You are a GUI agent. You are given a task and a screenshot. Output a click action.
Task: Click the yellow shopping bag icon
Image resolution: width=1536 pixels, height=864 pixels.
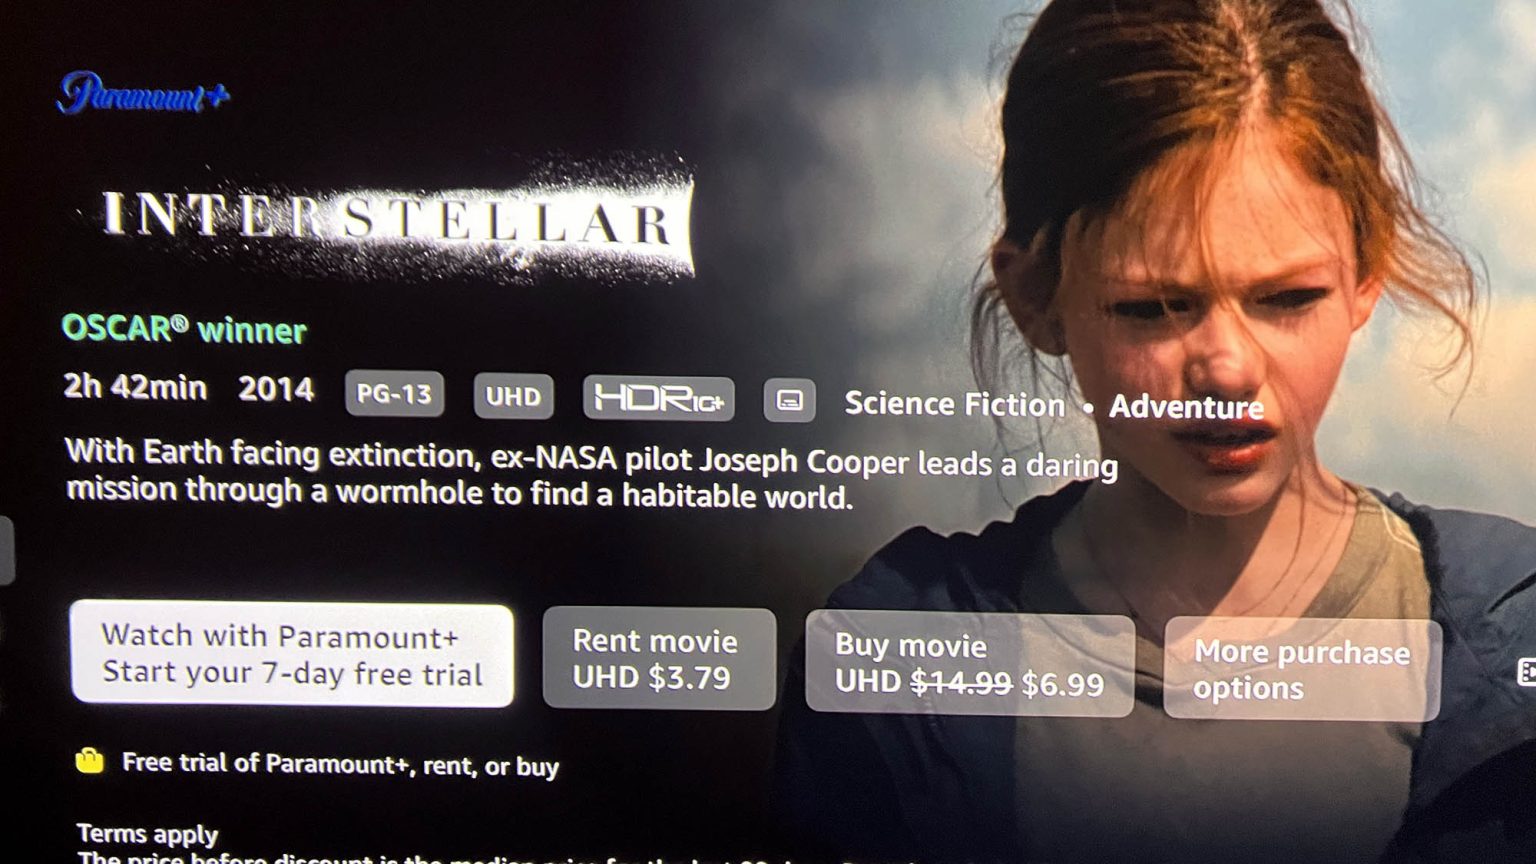(90, 761)
